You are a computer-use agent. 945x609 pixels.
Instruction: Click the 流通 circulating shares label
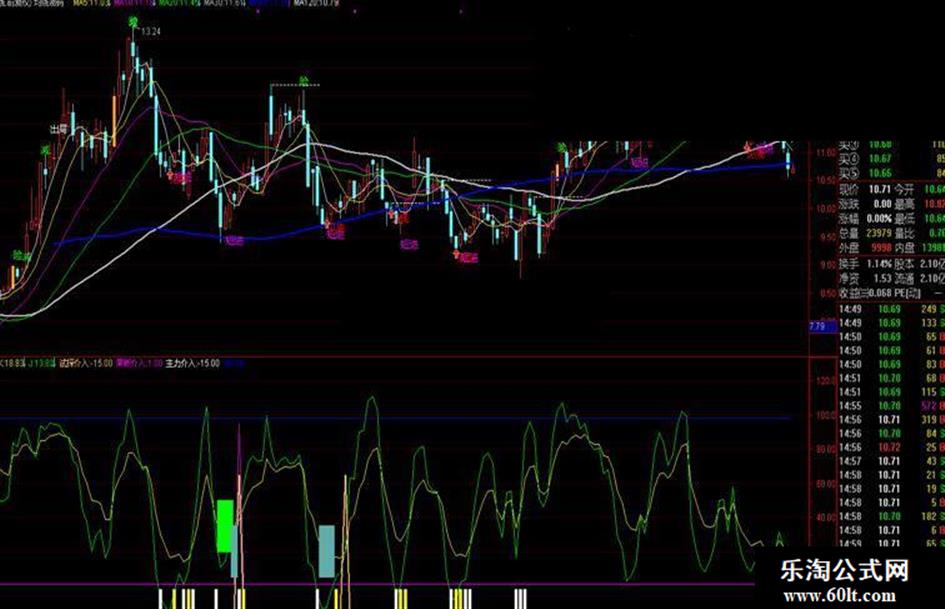904,279
